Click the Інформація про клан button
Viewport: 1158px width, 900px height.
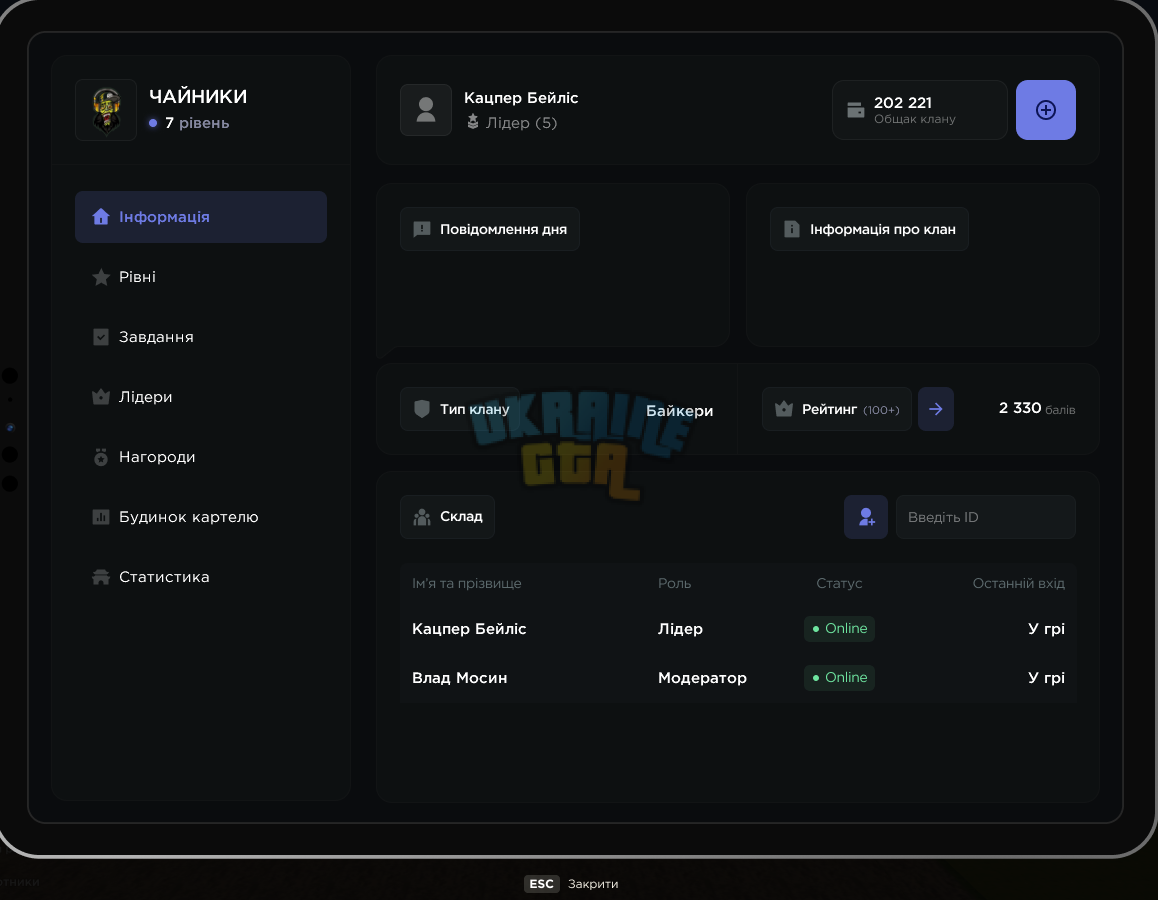coord(868,229)
